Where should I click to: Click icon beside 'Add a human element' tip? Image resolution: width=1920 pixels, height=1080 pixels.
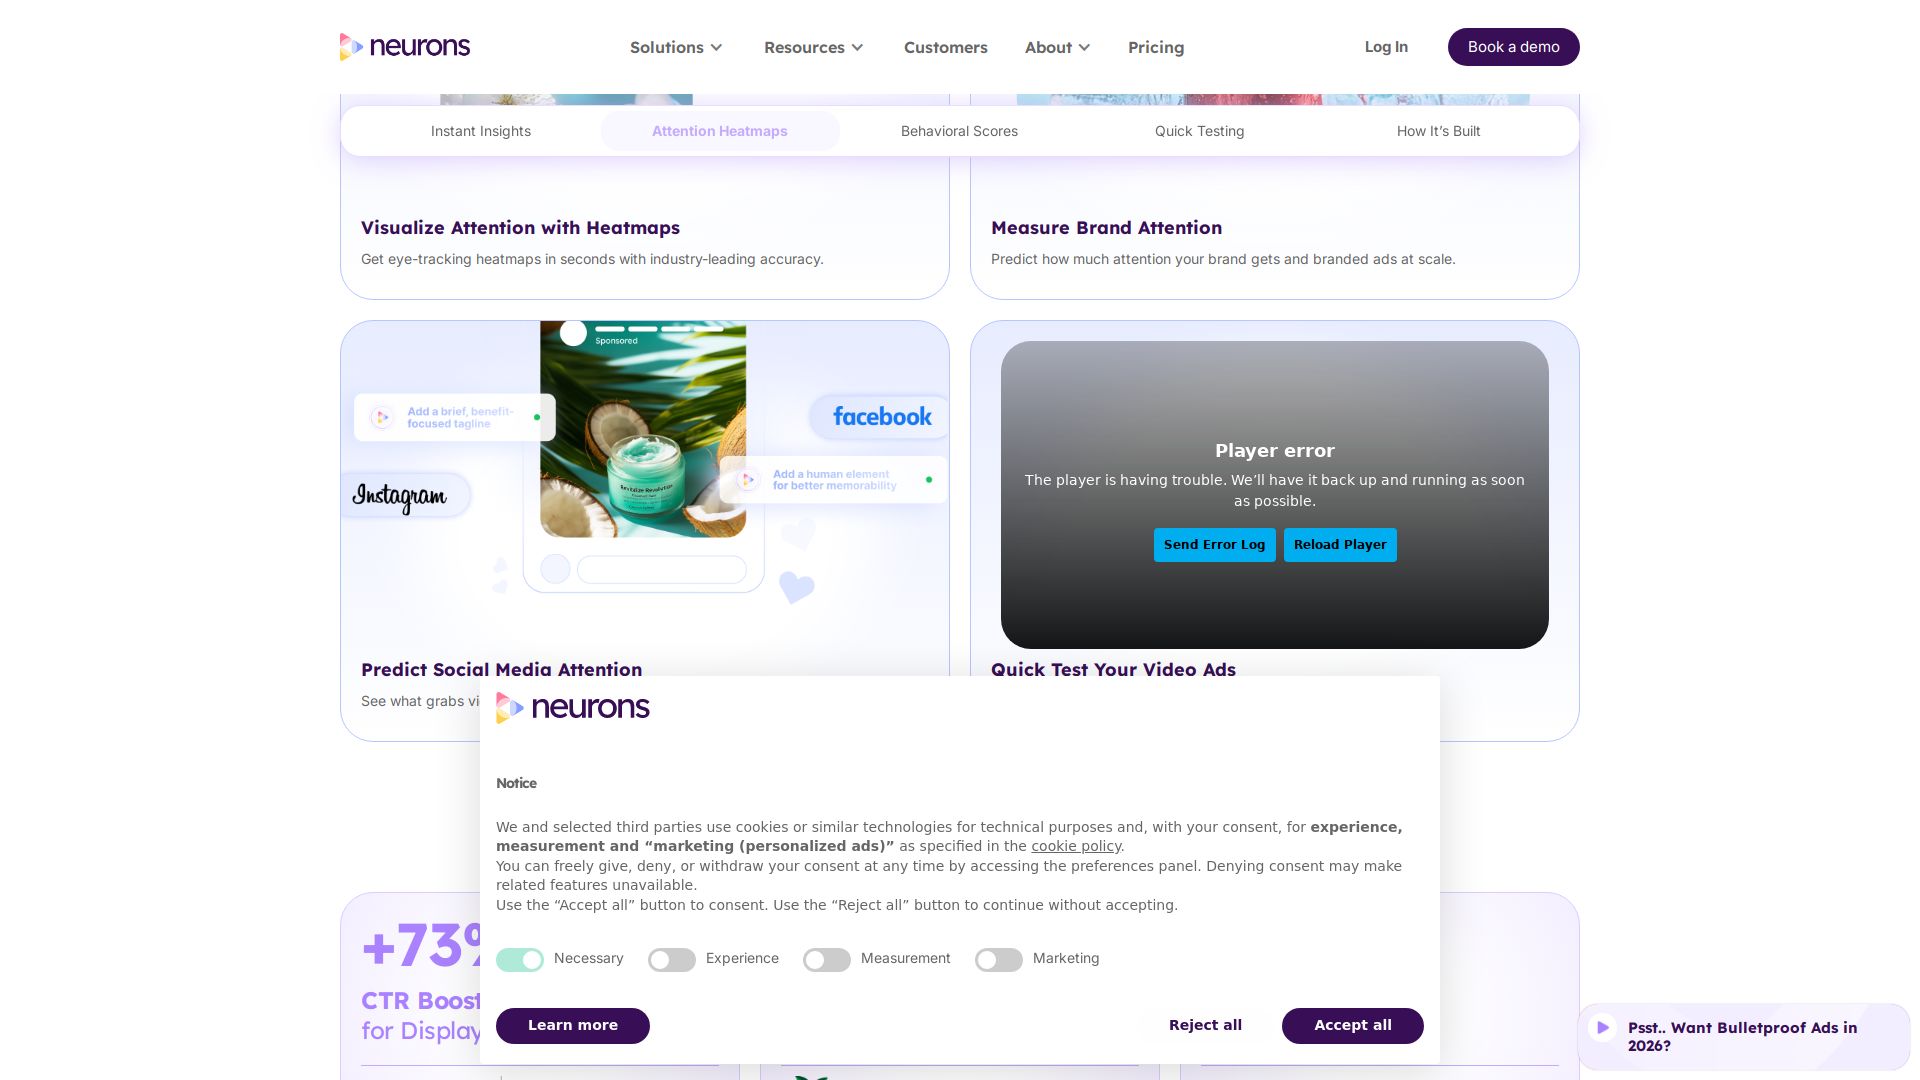tap(747, 480)
